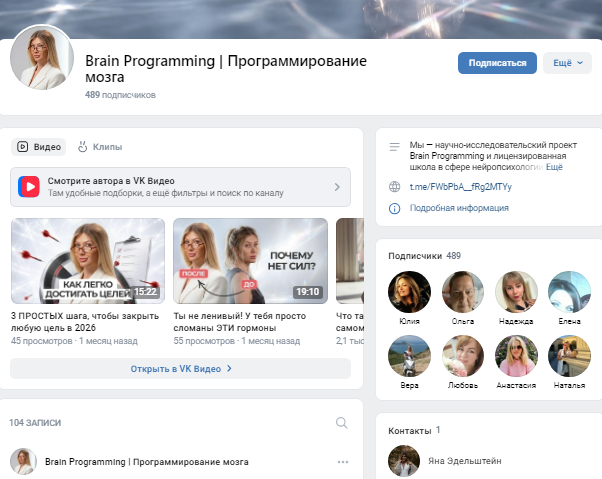
Task: Click the 19:10 duration badge on second video
Action: click(308, 292)
